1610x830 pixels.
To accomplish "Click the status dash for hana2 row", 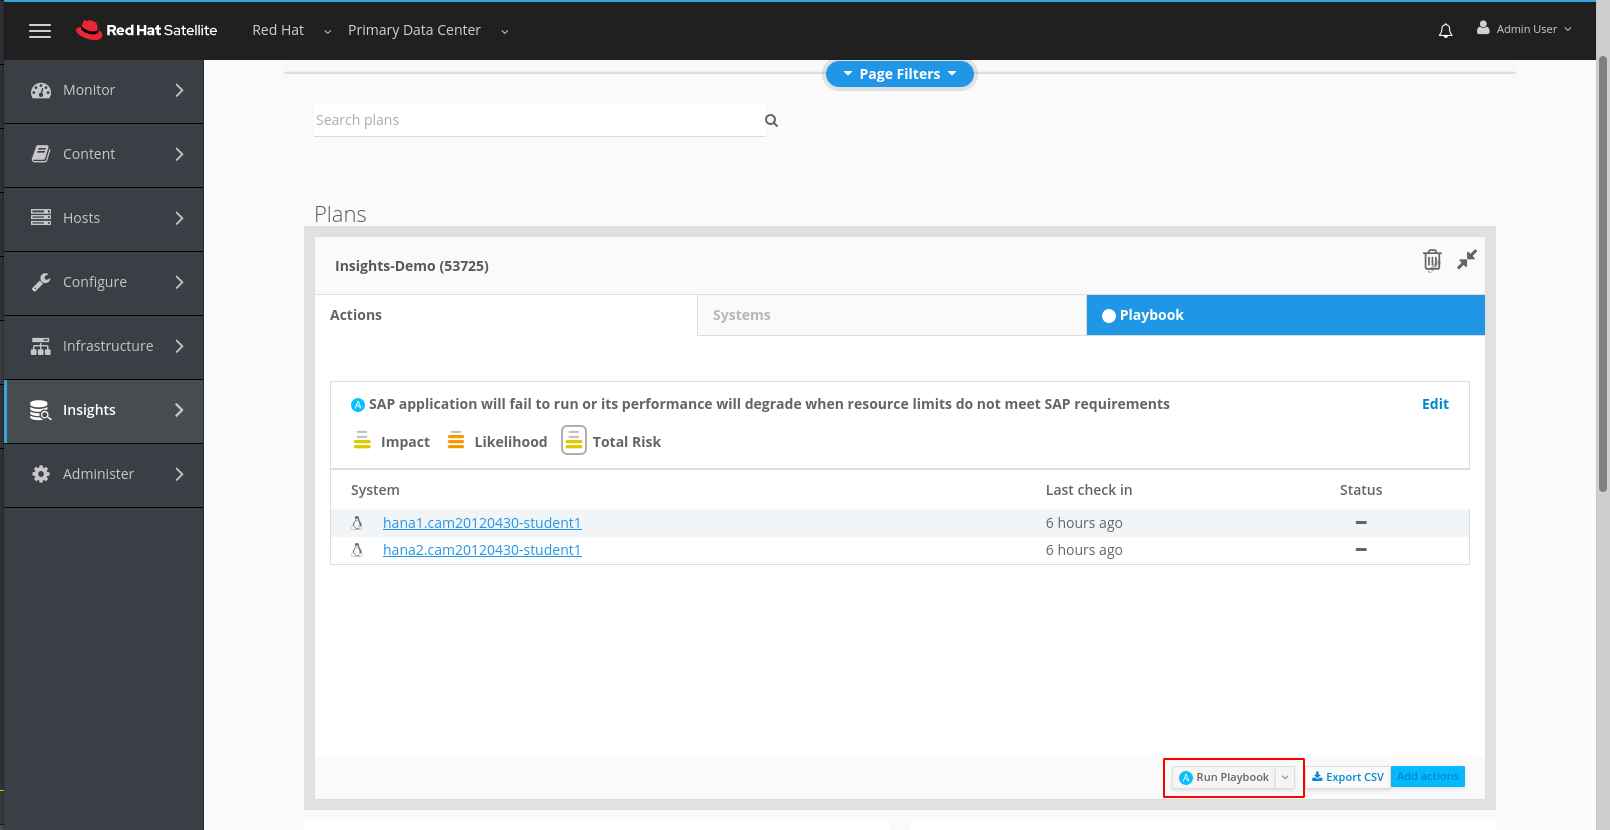I will coord(1361,550).
